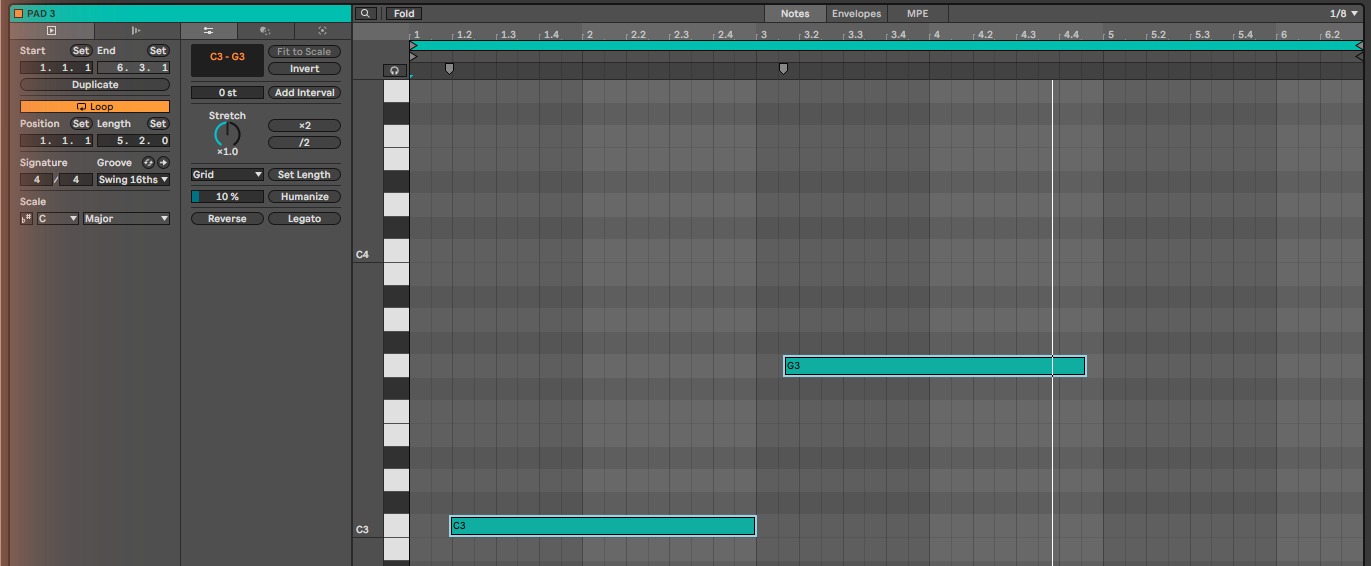Click bar 2 in the time ruler
Screen dimensions: 1371x566
(x=590, y=35)
